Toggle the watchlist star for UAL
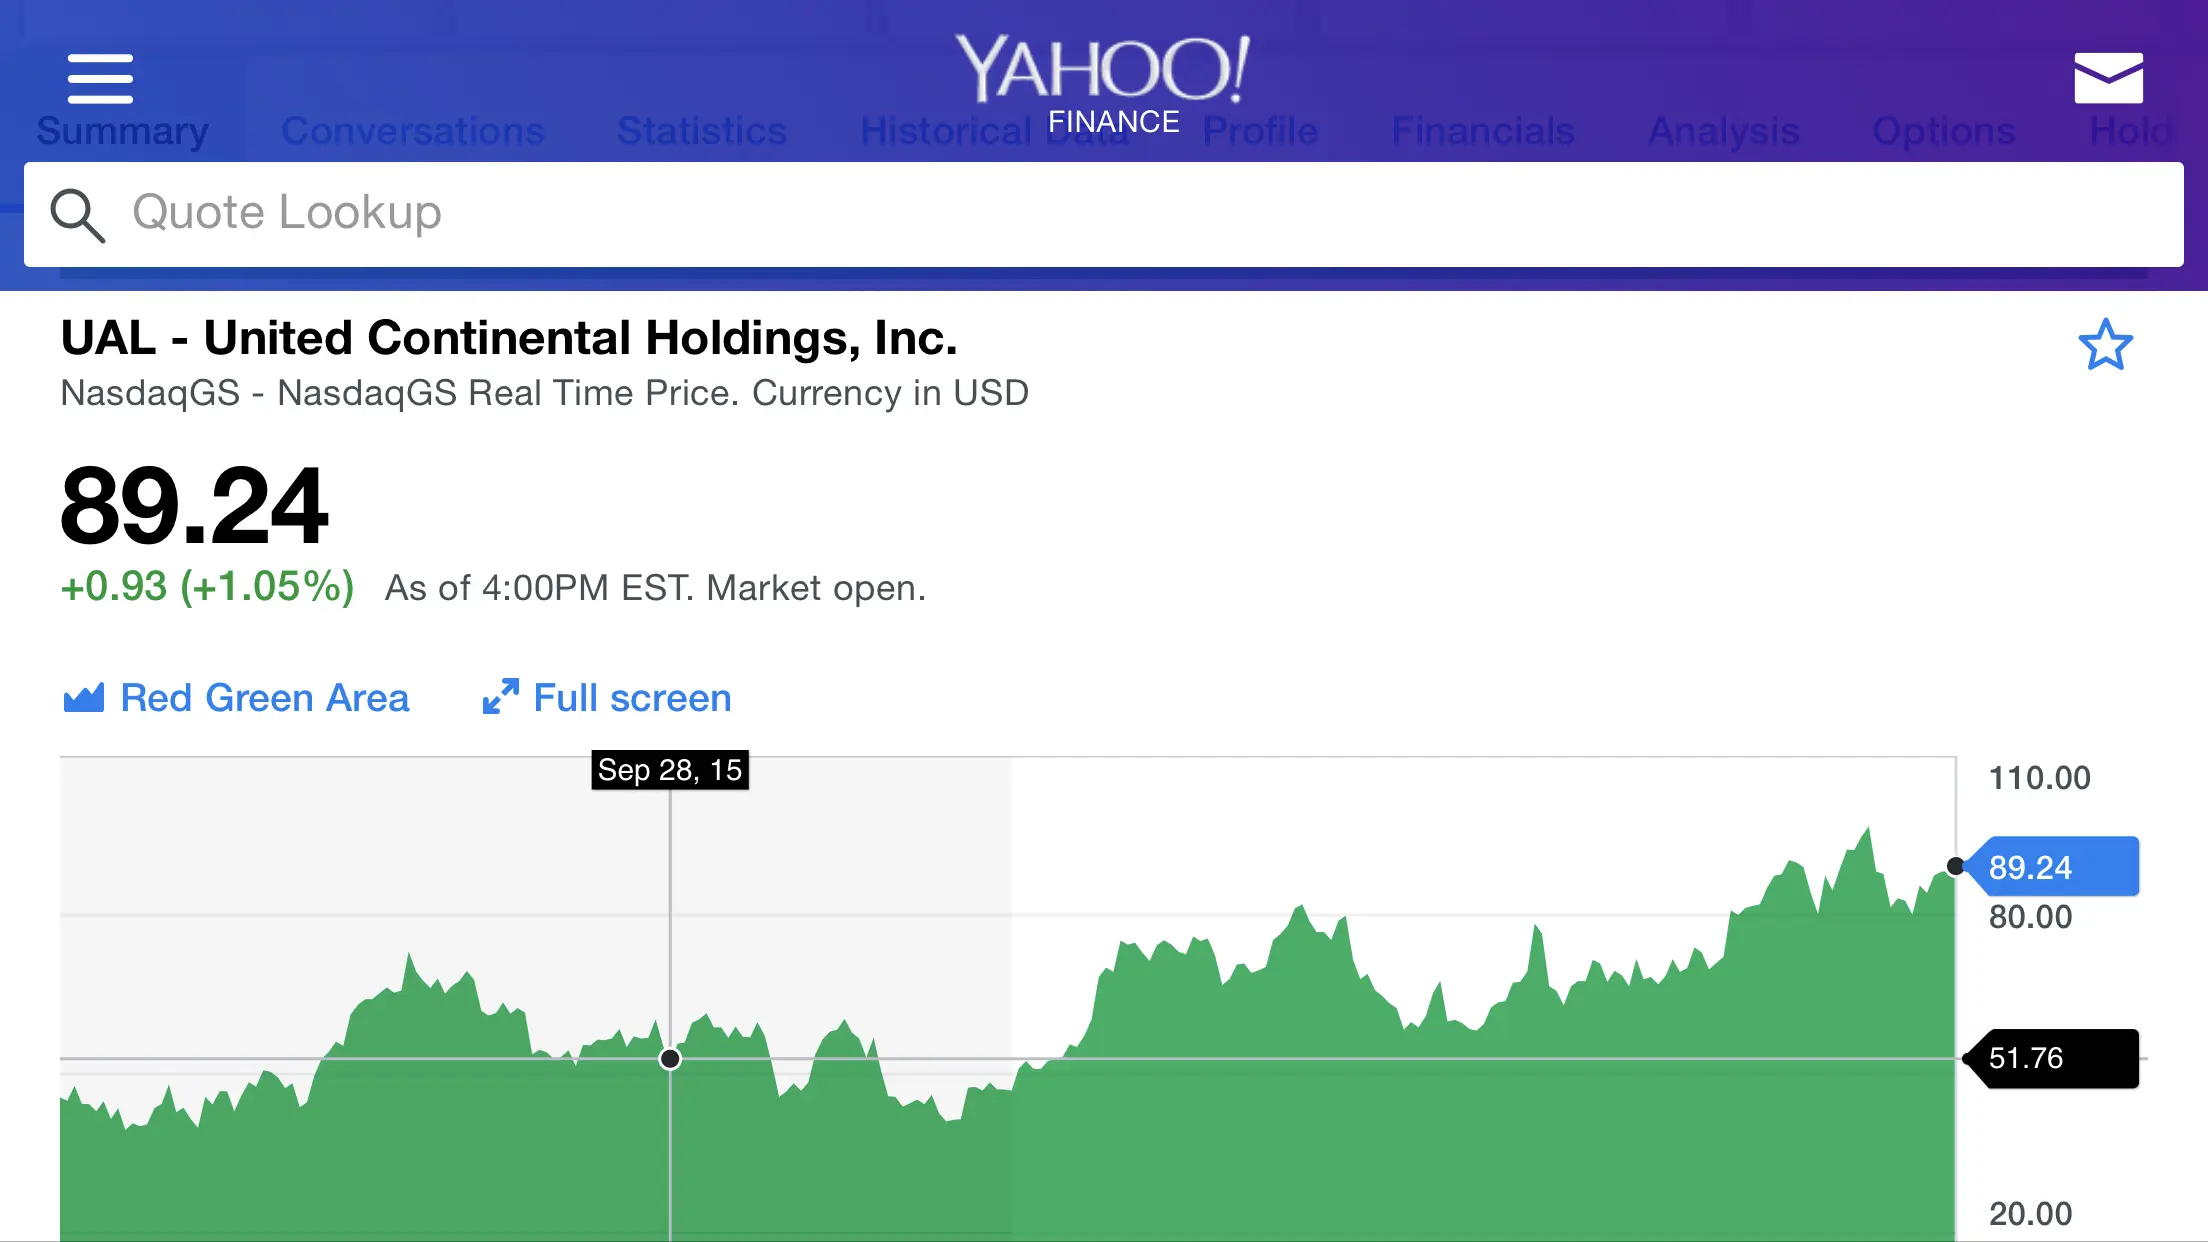This screenshot has width=2208, height=1242. [2105, 345]
